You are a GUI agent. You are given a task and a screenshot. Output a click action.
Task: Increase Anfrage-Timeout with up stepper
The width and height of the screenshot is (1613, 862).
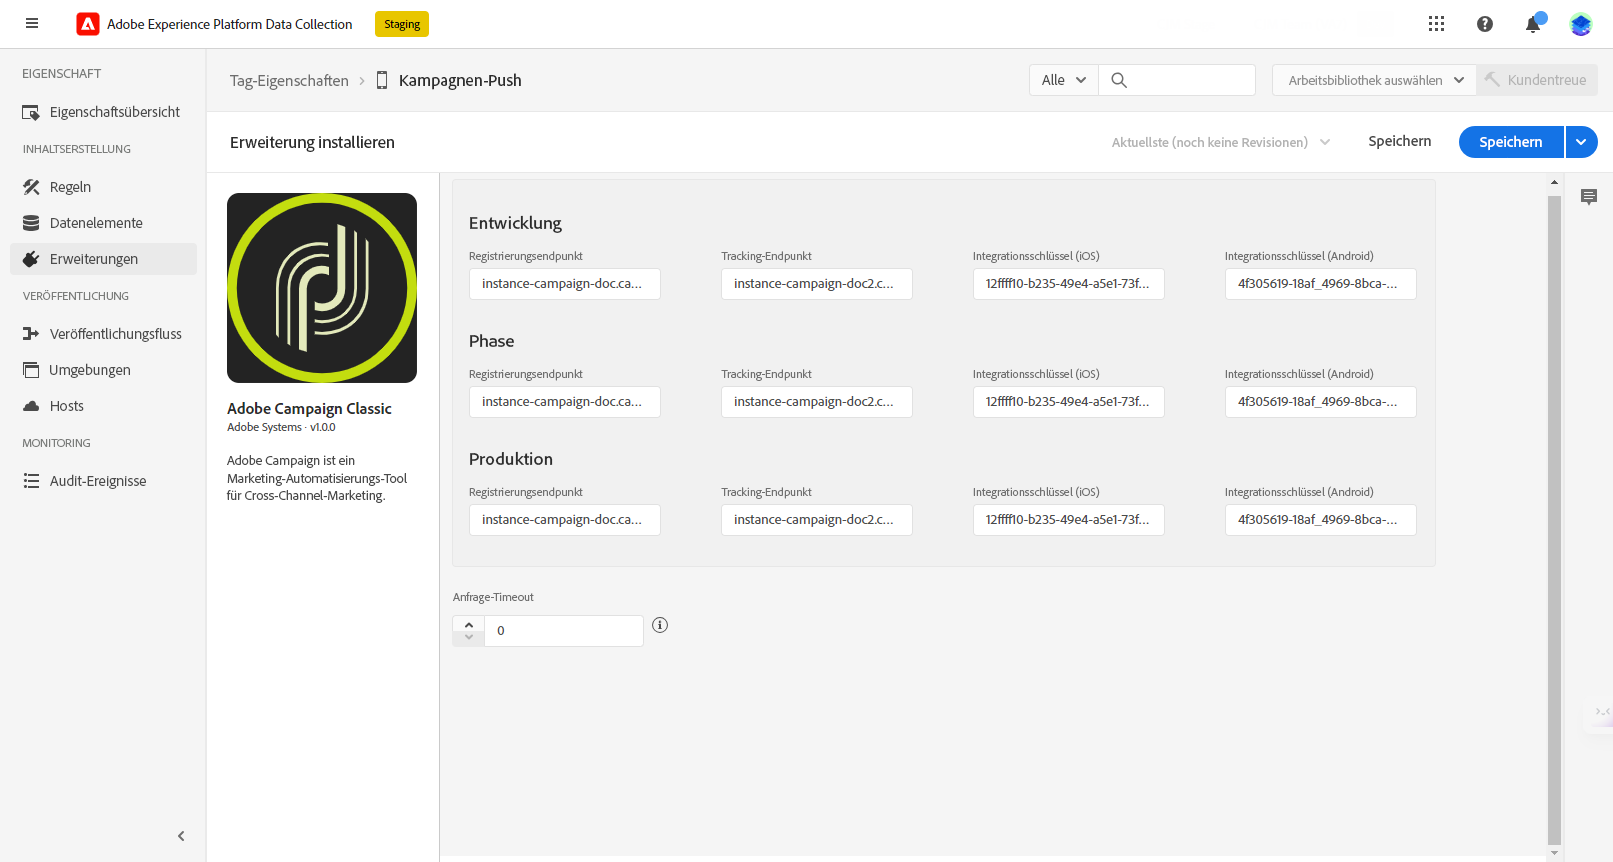[469, 624]
